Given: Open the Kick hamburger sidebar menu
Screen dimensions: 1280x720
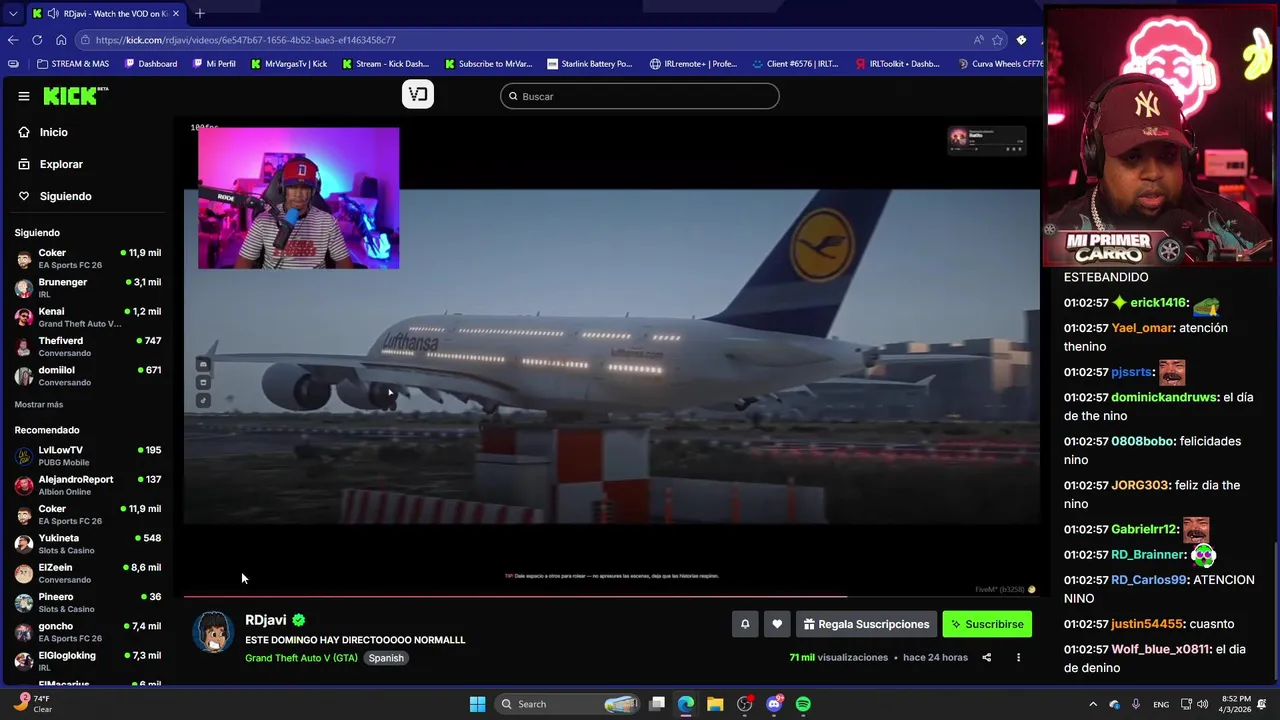Looking at the screenshot, I should click(24, 96).
